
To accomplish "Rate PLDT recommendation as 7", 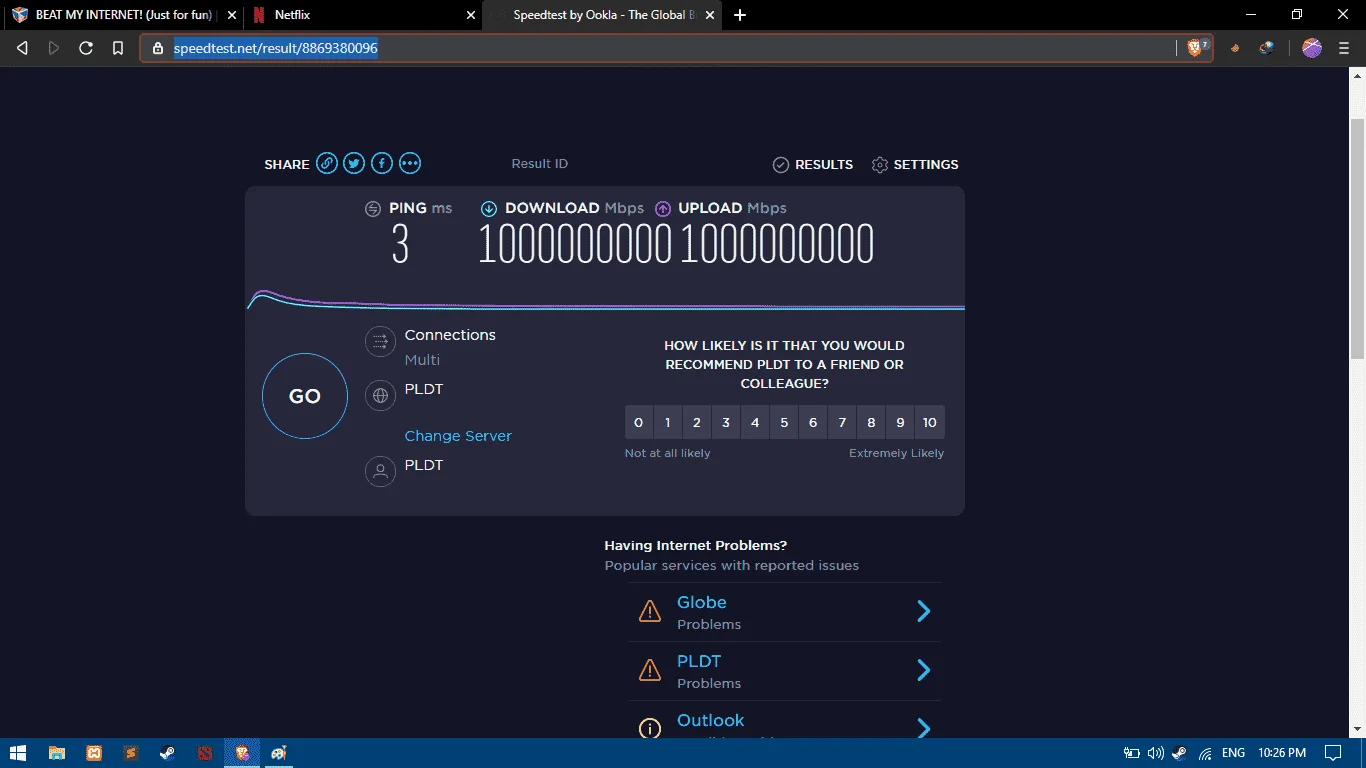I will coord(842,423).
